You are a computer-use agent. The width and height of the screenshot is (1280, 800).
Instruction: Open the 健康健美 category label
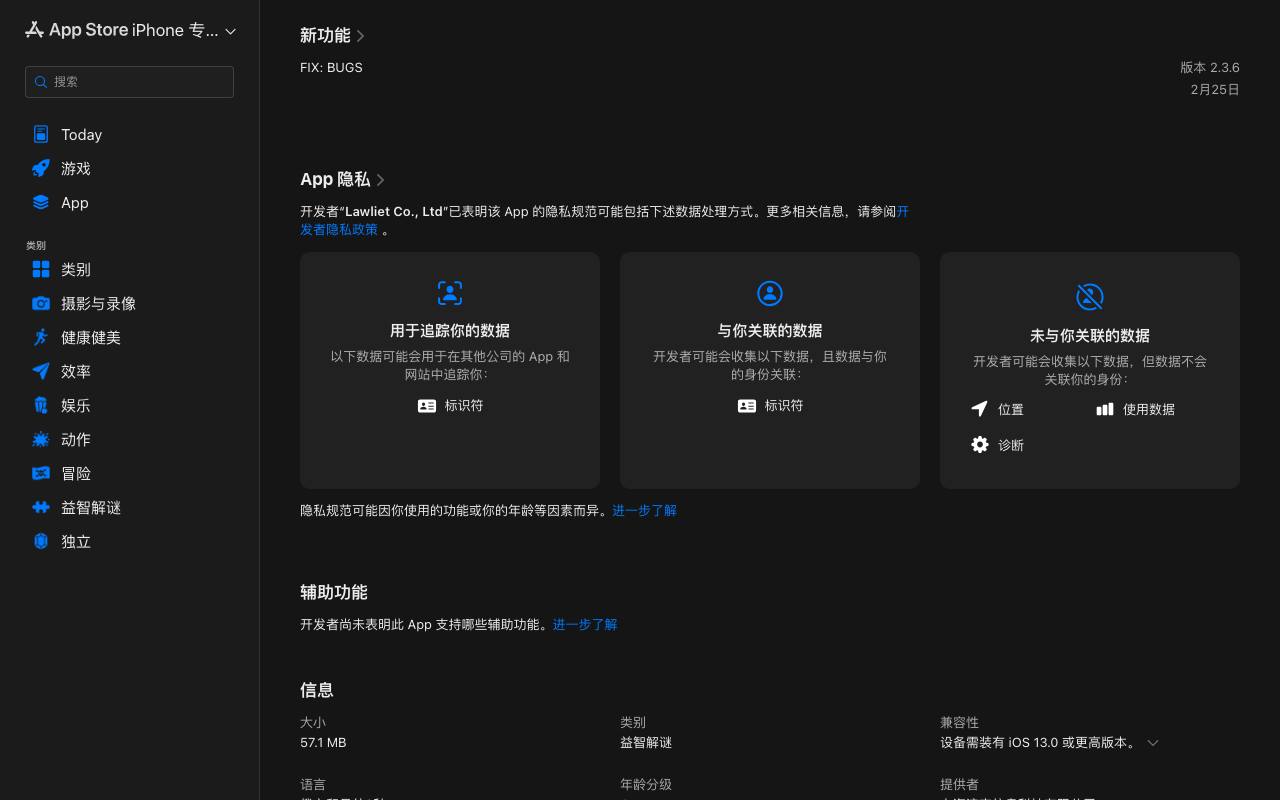pos(91,338)
